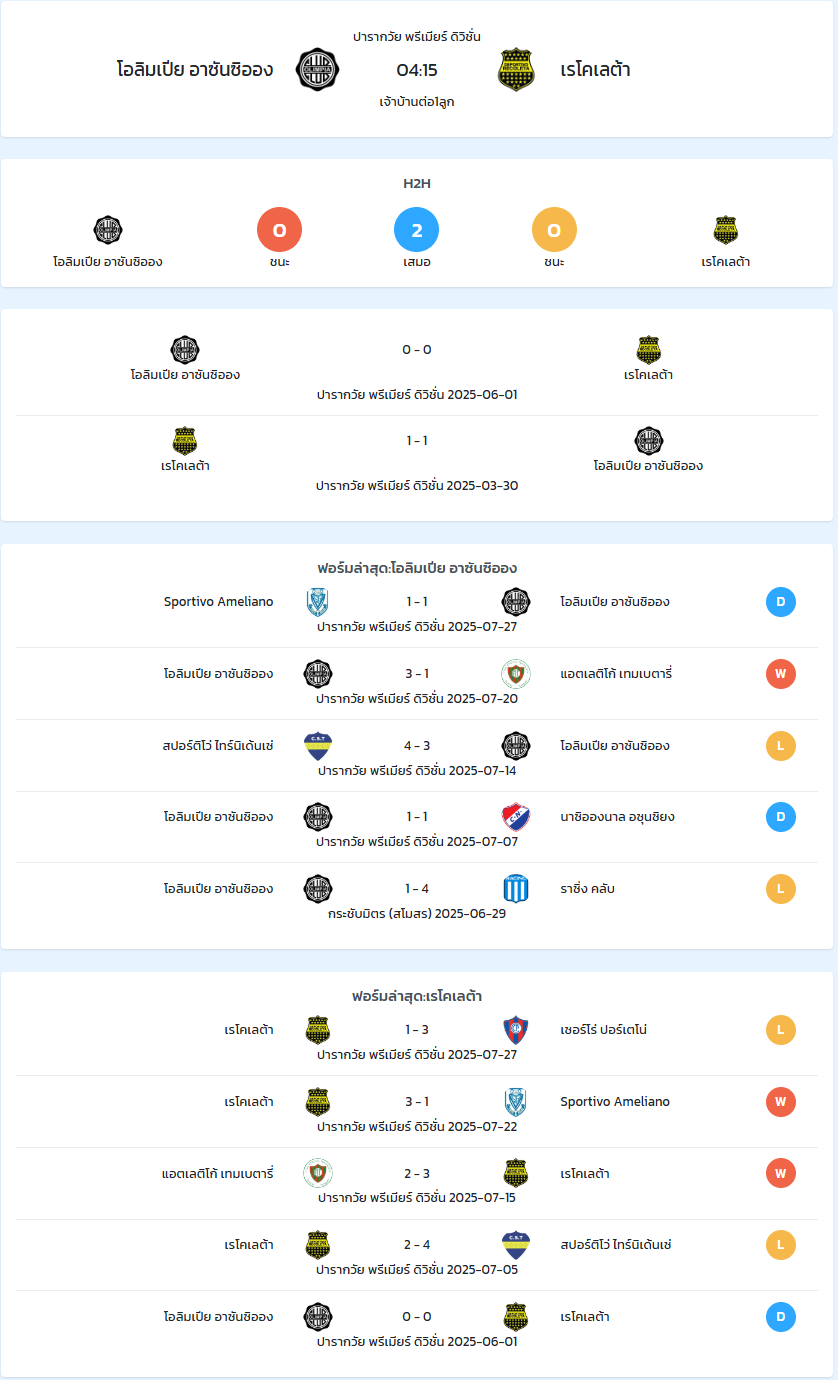Click the blue 2 draws circle in H2H
The image size is (838, 1380).
(x=417, y=230)
